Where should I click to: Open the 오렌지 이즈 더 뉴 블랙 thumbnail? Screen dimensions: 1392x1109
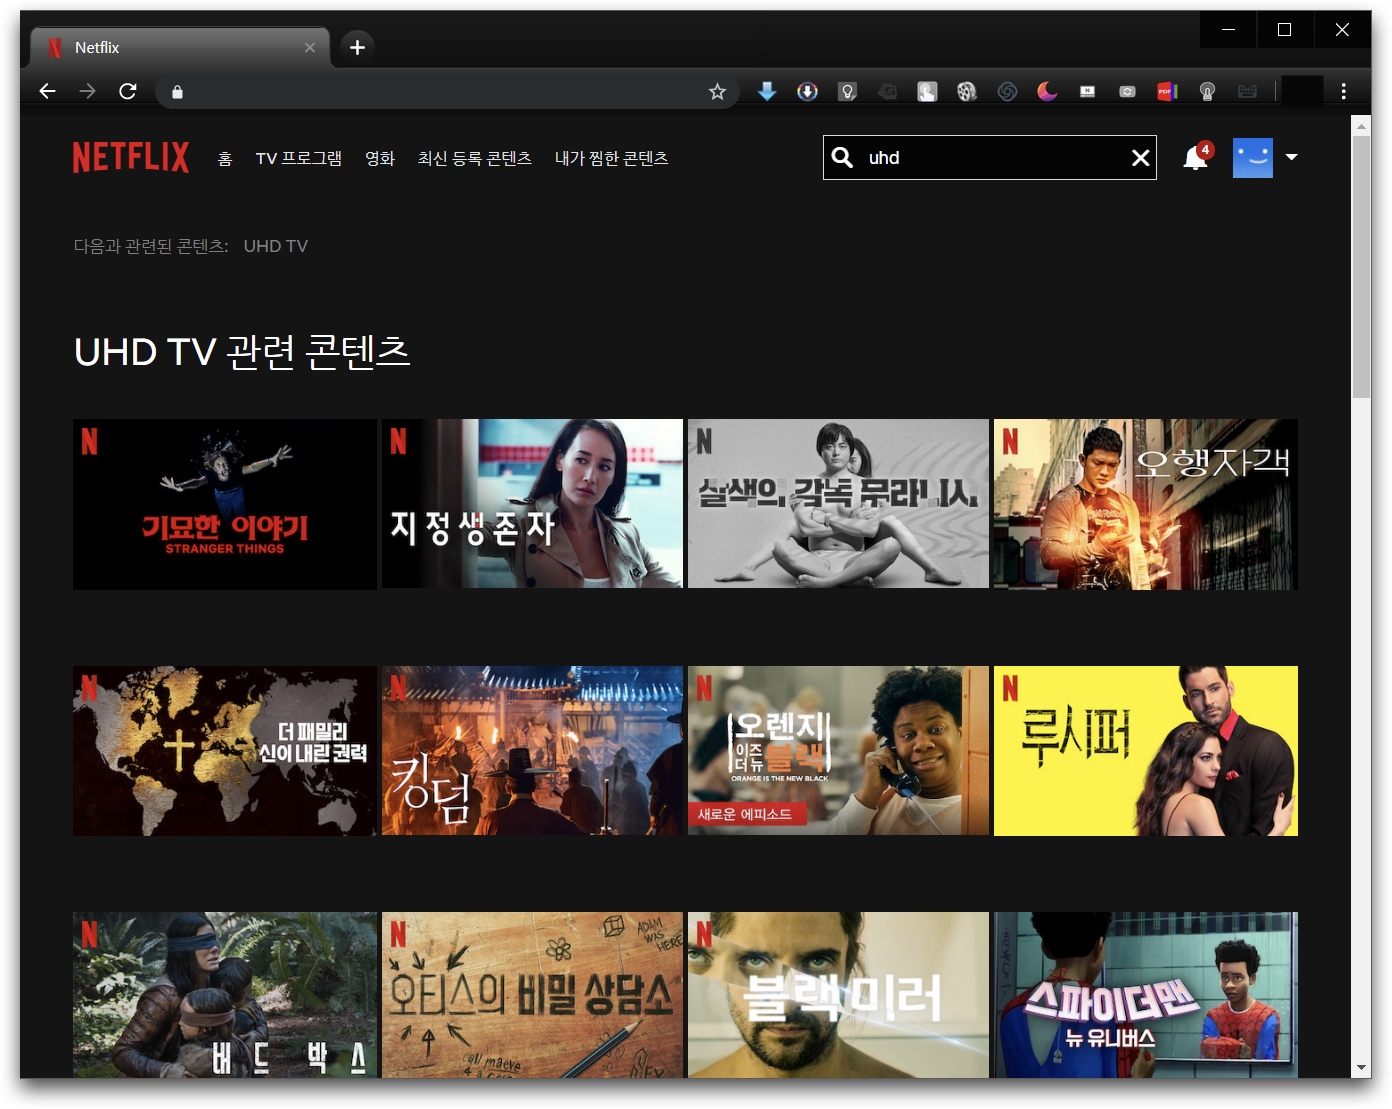tap(838, 751)
